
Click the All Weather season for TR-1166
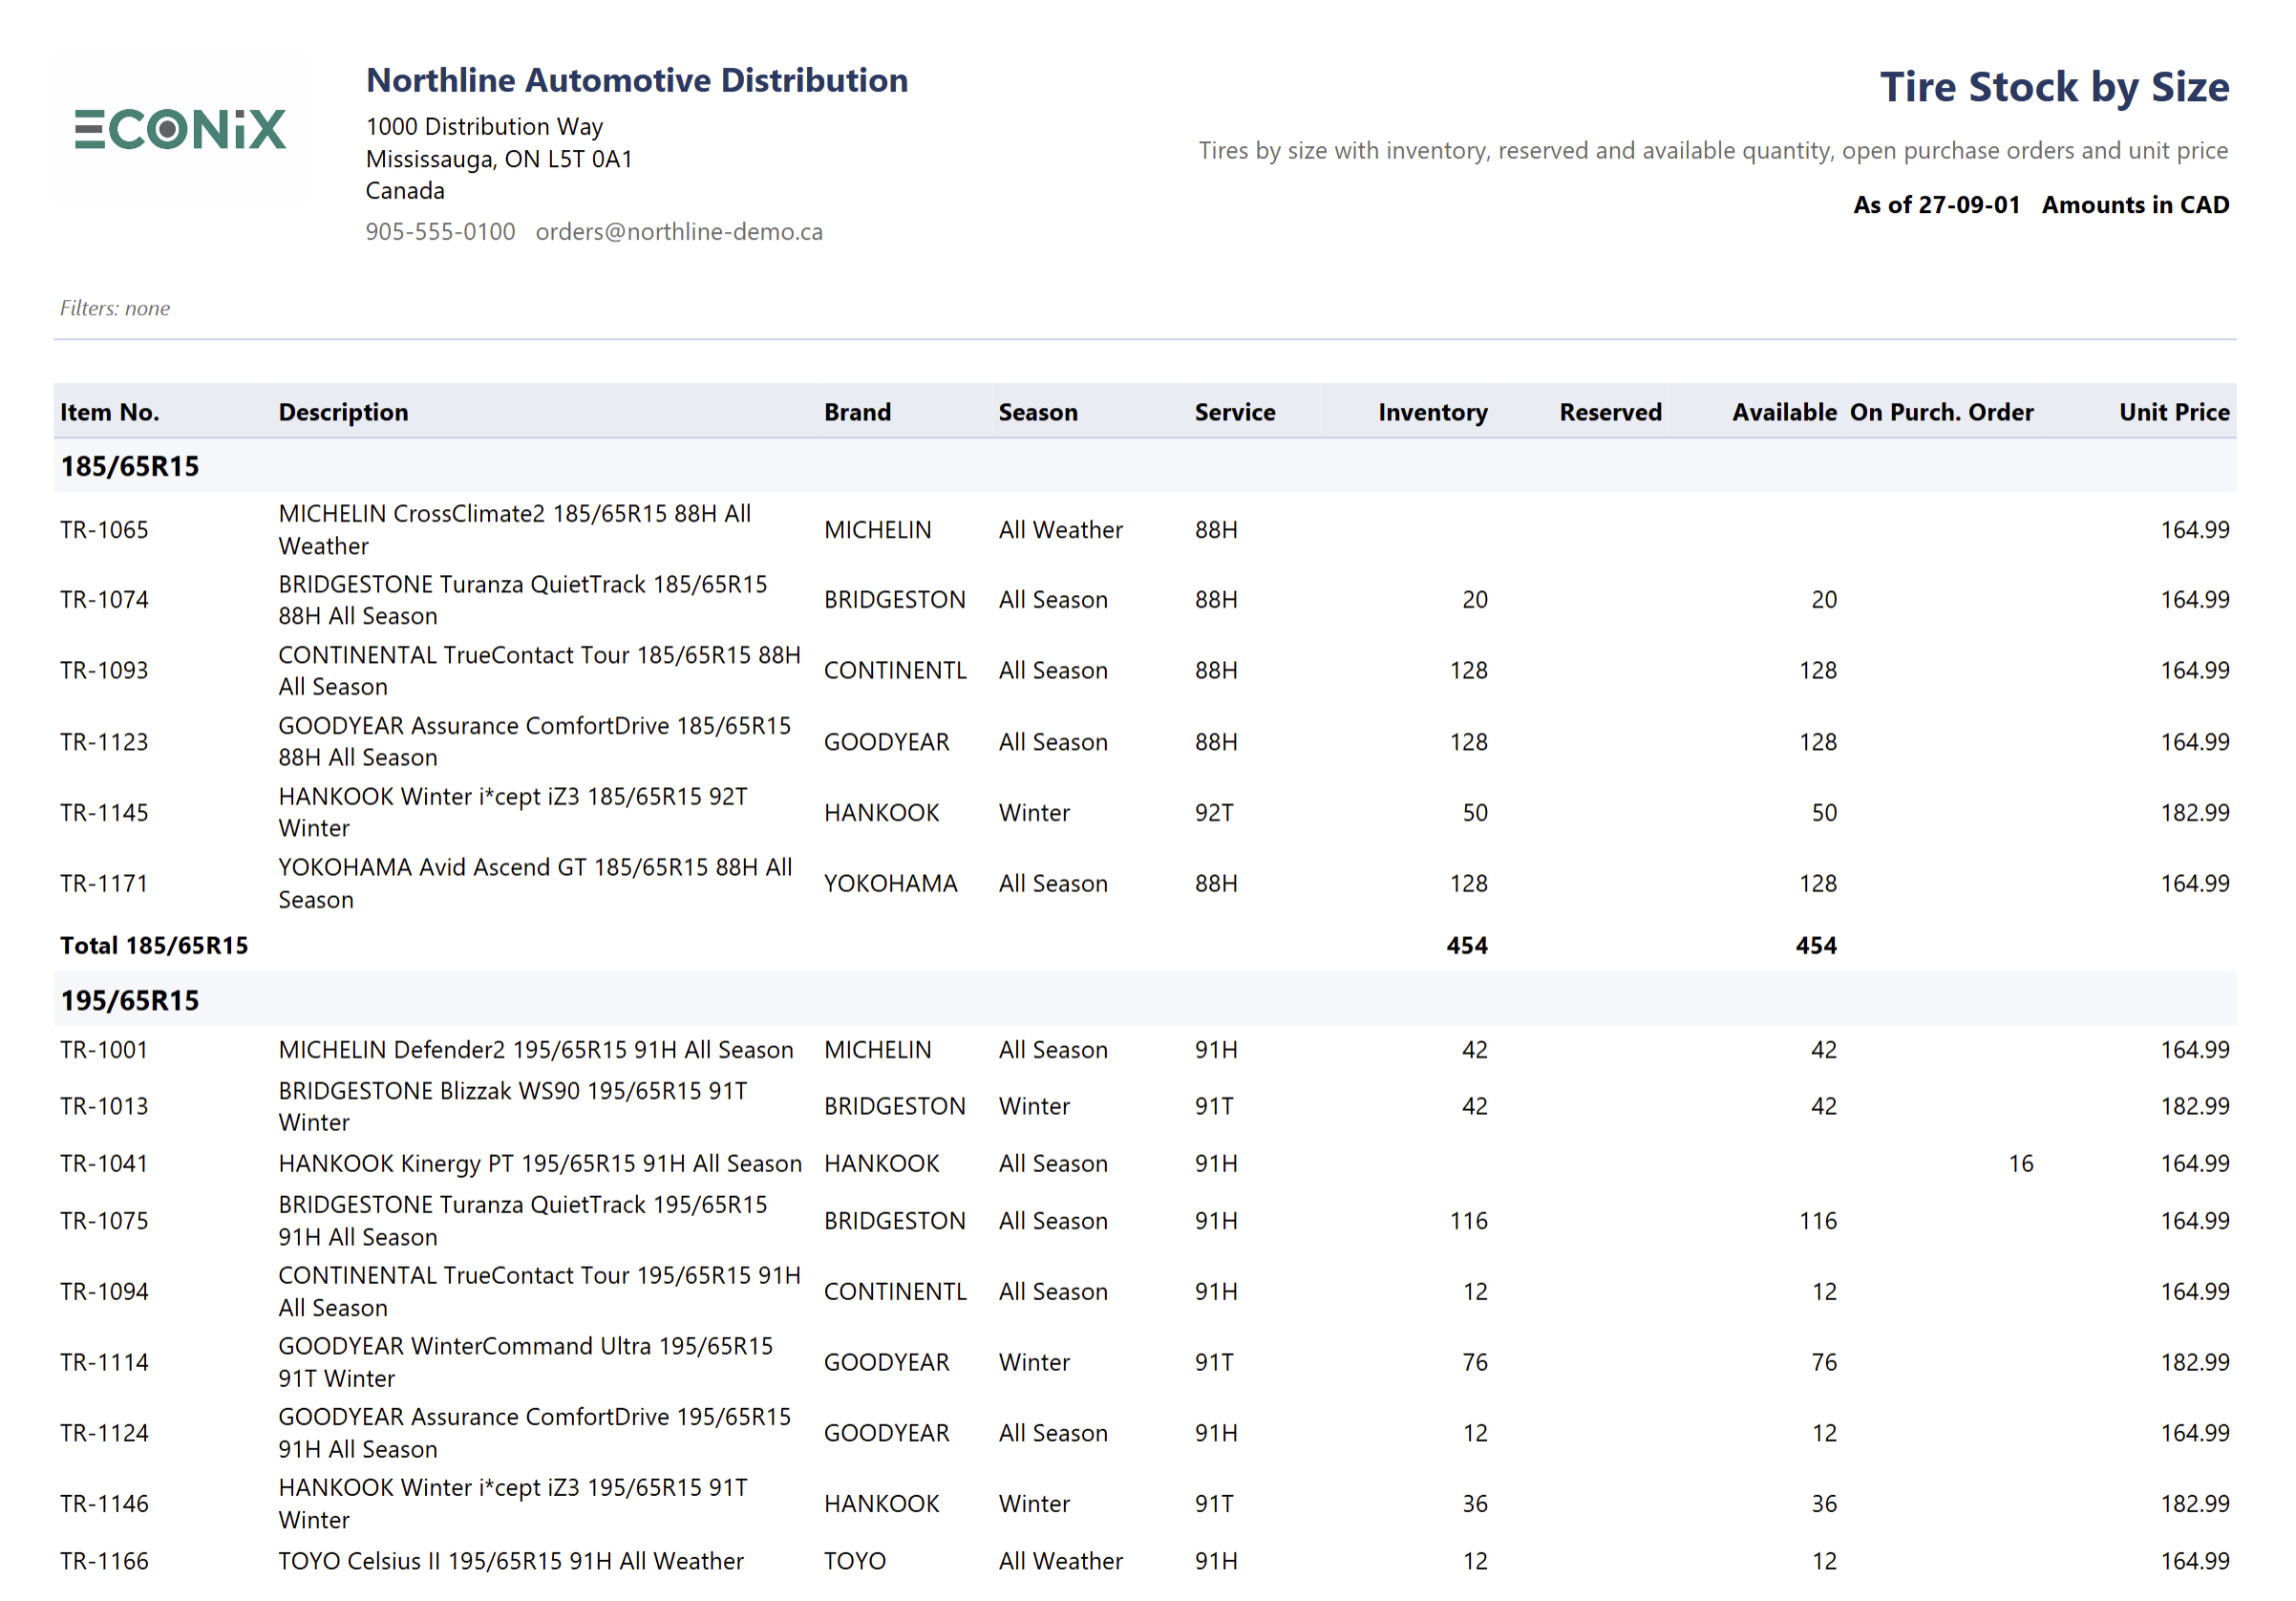[1060, 1560]
